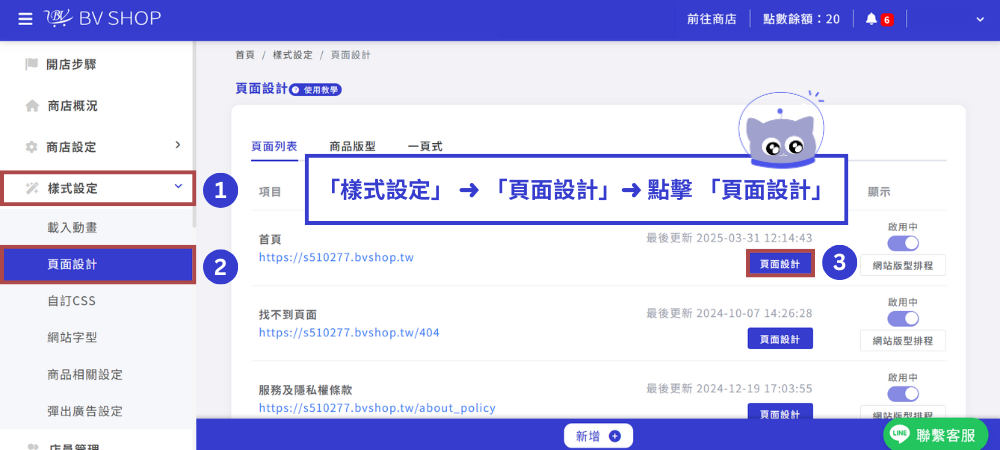1000x450 pixels.
Task: Toggle the 首頁 enabled switch
Action: pos(903,243)
